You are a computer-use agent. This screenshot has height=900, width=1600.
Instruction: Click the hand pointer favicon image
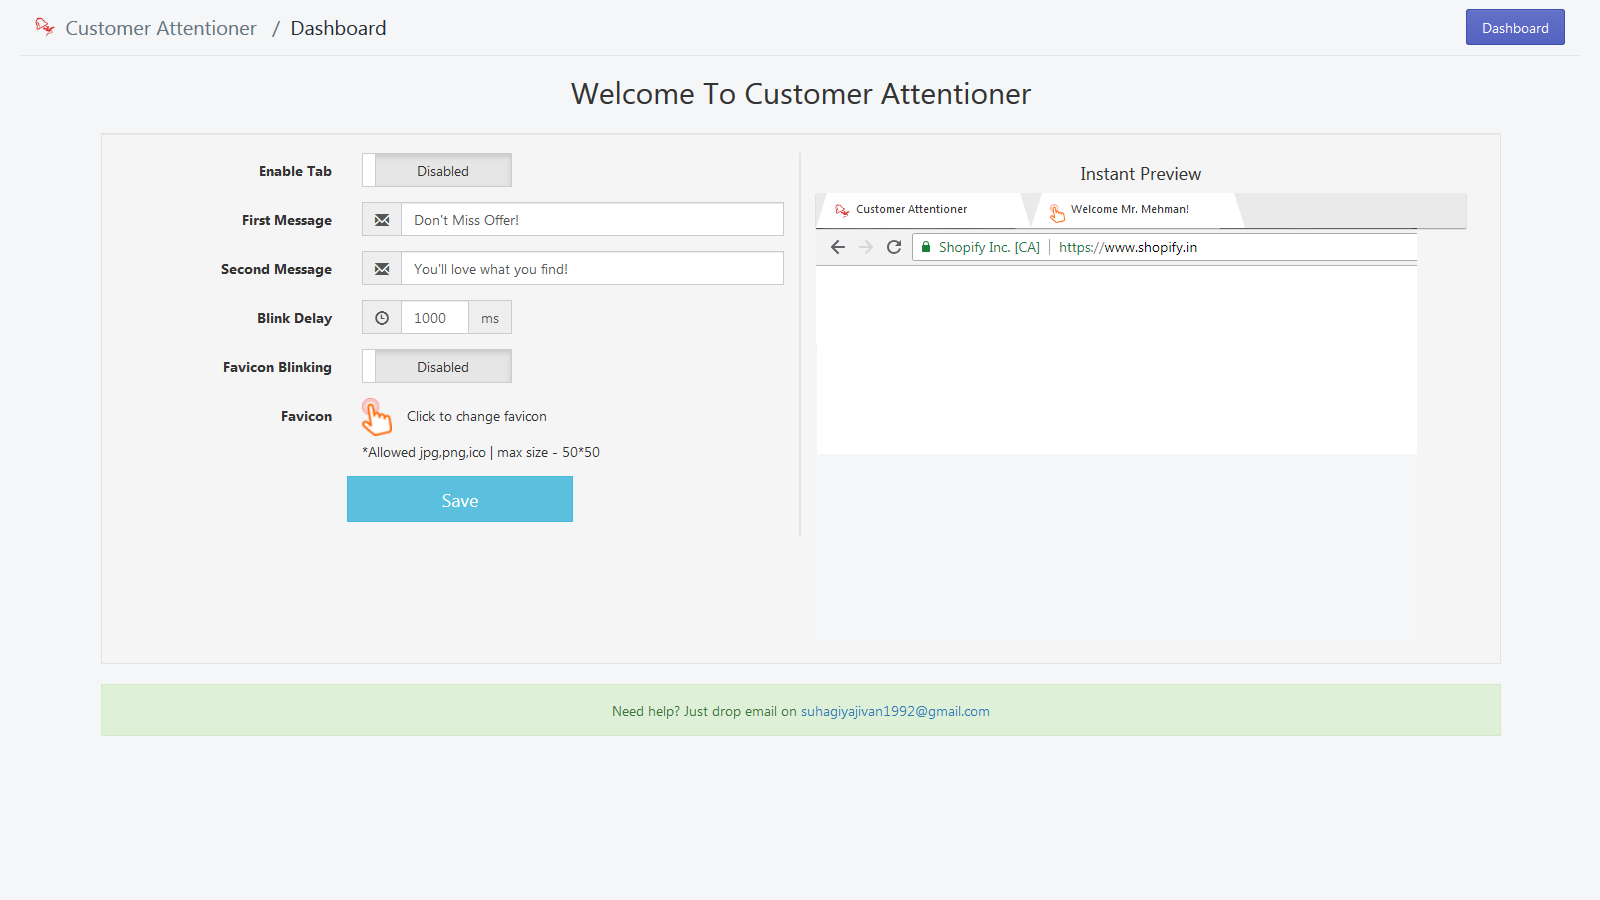click(x=376, y=417)
